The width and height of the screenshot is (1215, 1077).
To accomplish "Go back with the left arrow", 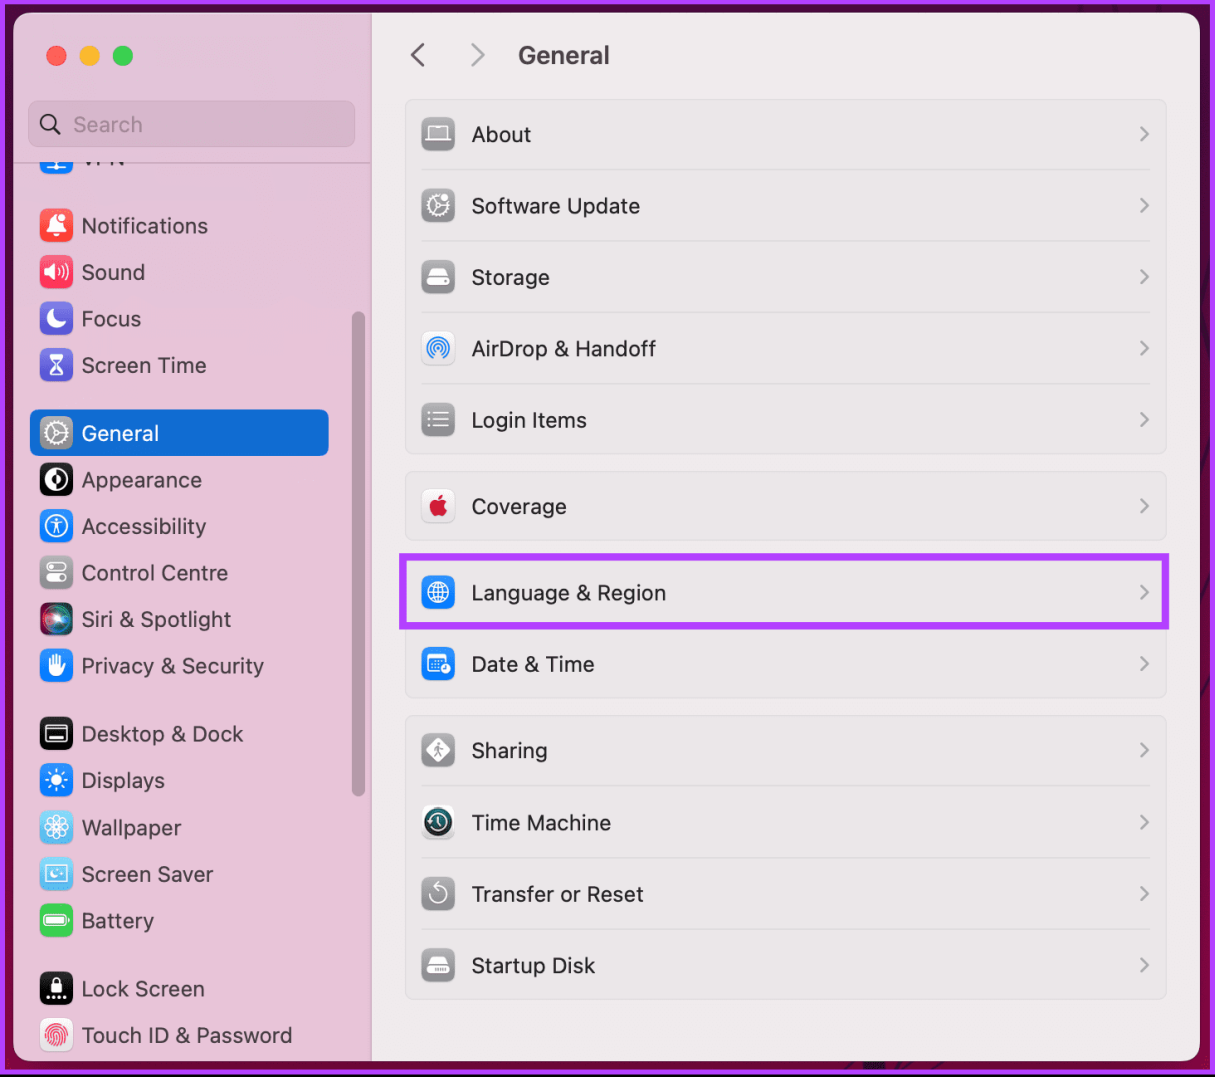I will pos(418,55).
